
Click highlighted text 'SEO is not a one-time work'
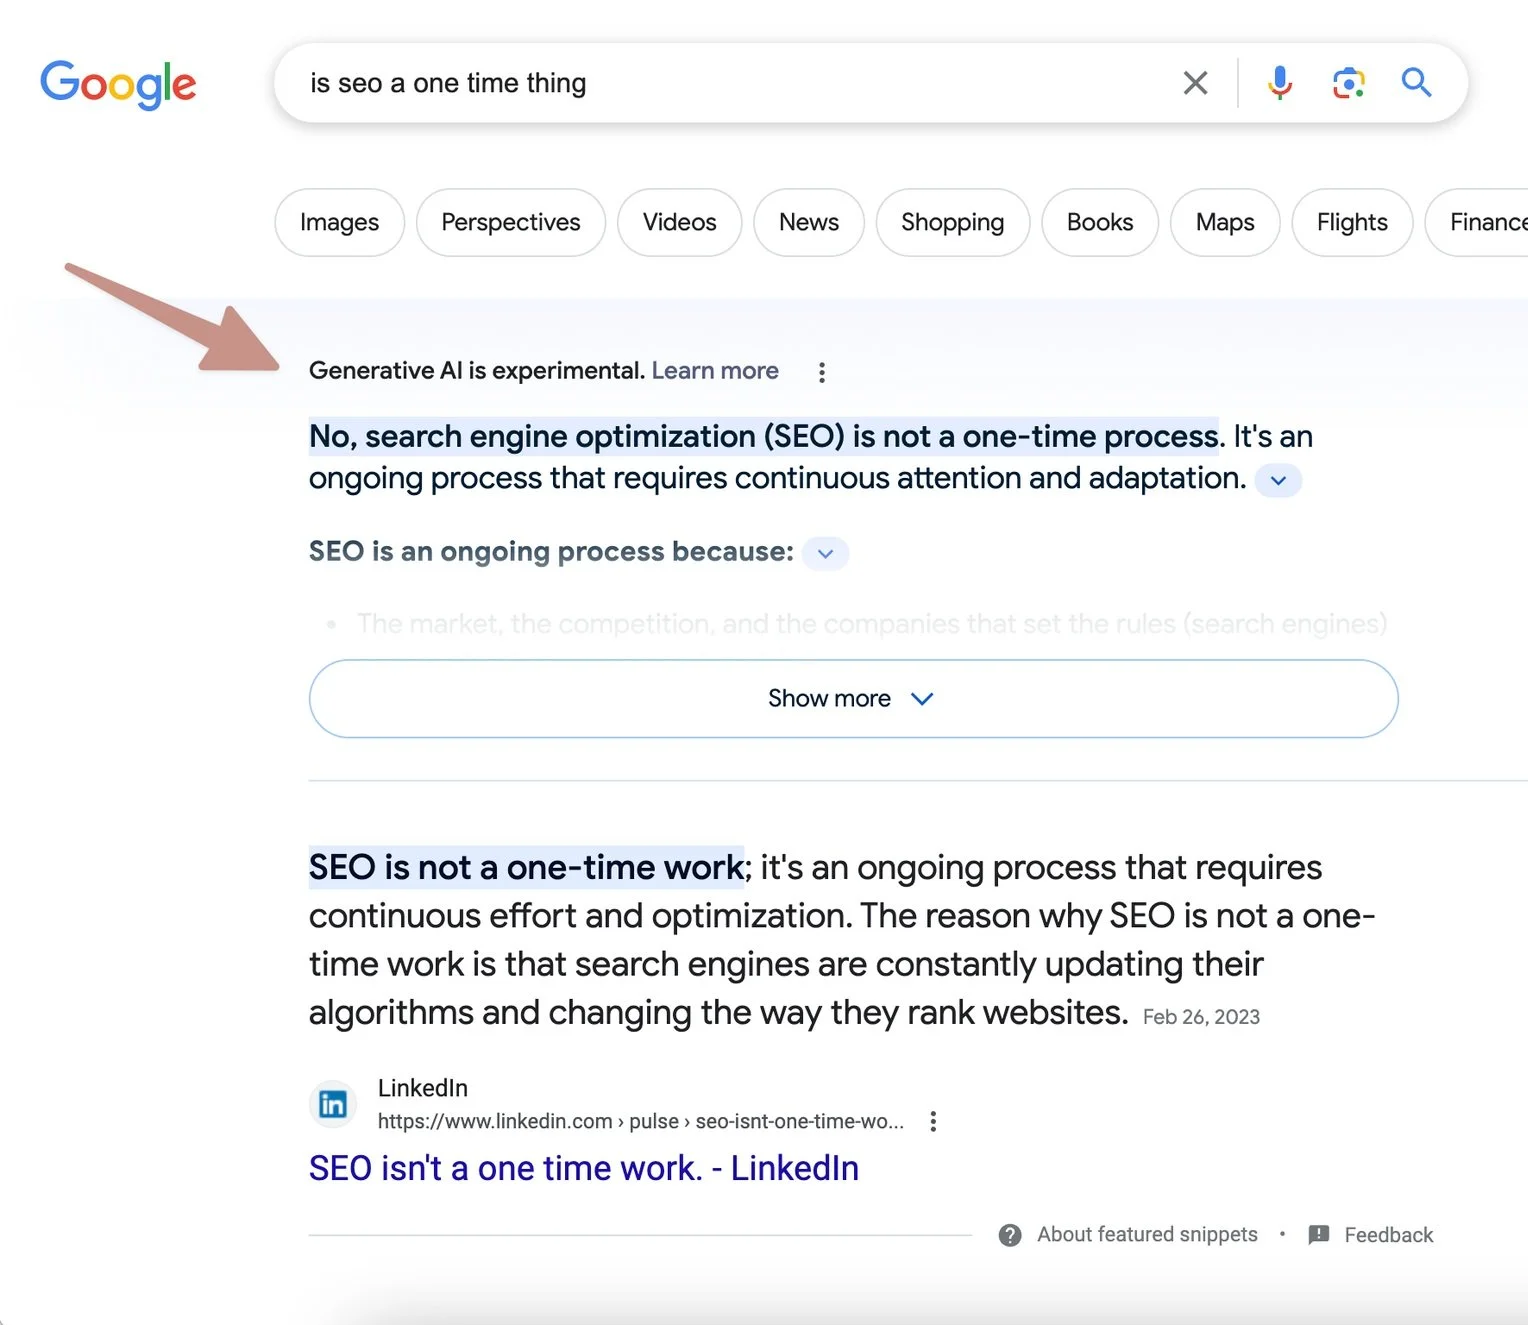pyautogui.click(x=526, y=867)
